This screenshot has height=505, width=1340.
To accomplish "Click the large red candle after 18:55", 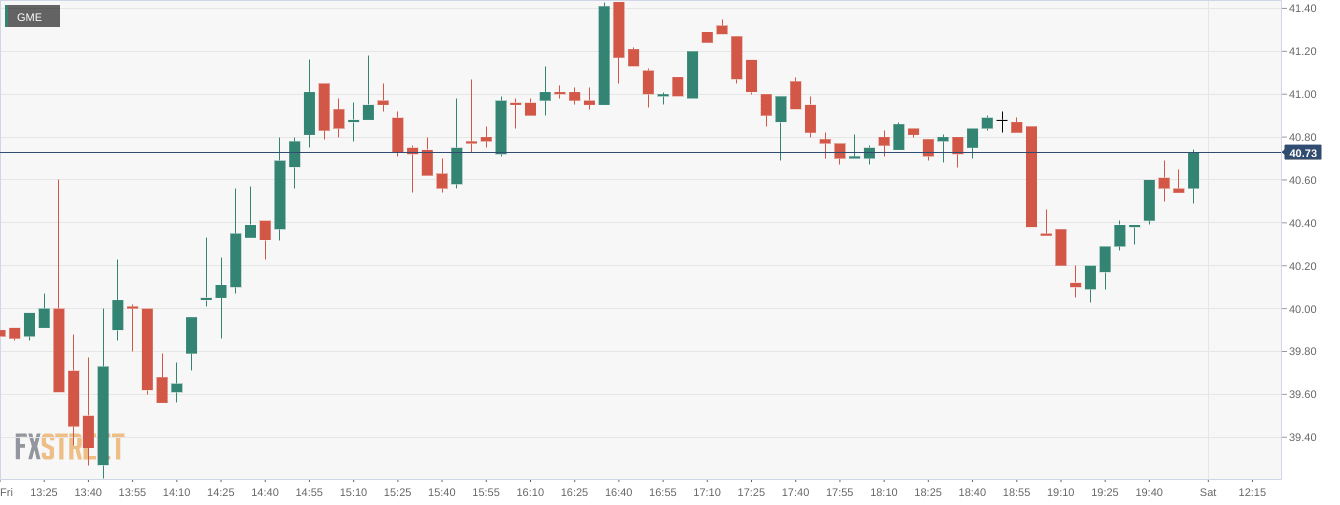I will [x=1031, y=176].
